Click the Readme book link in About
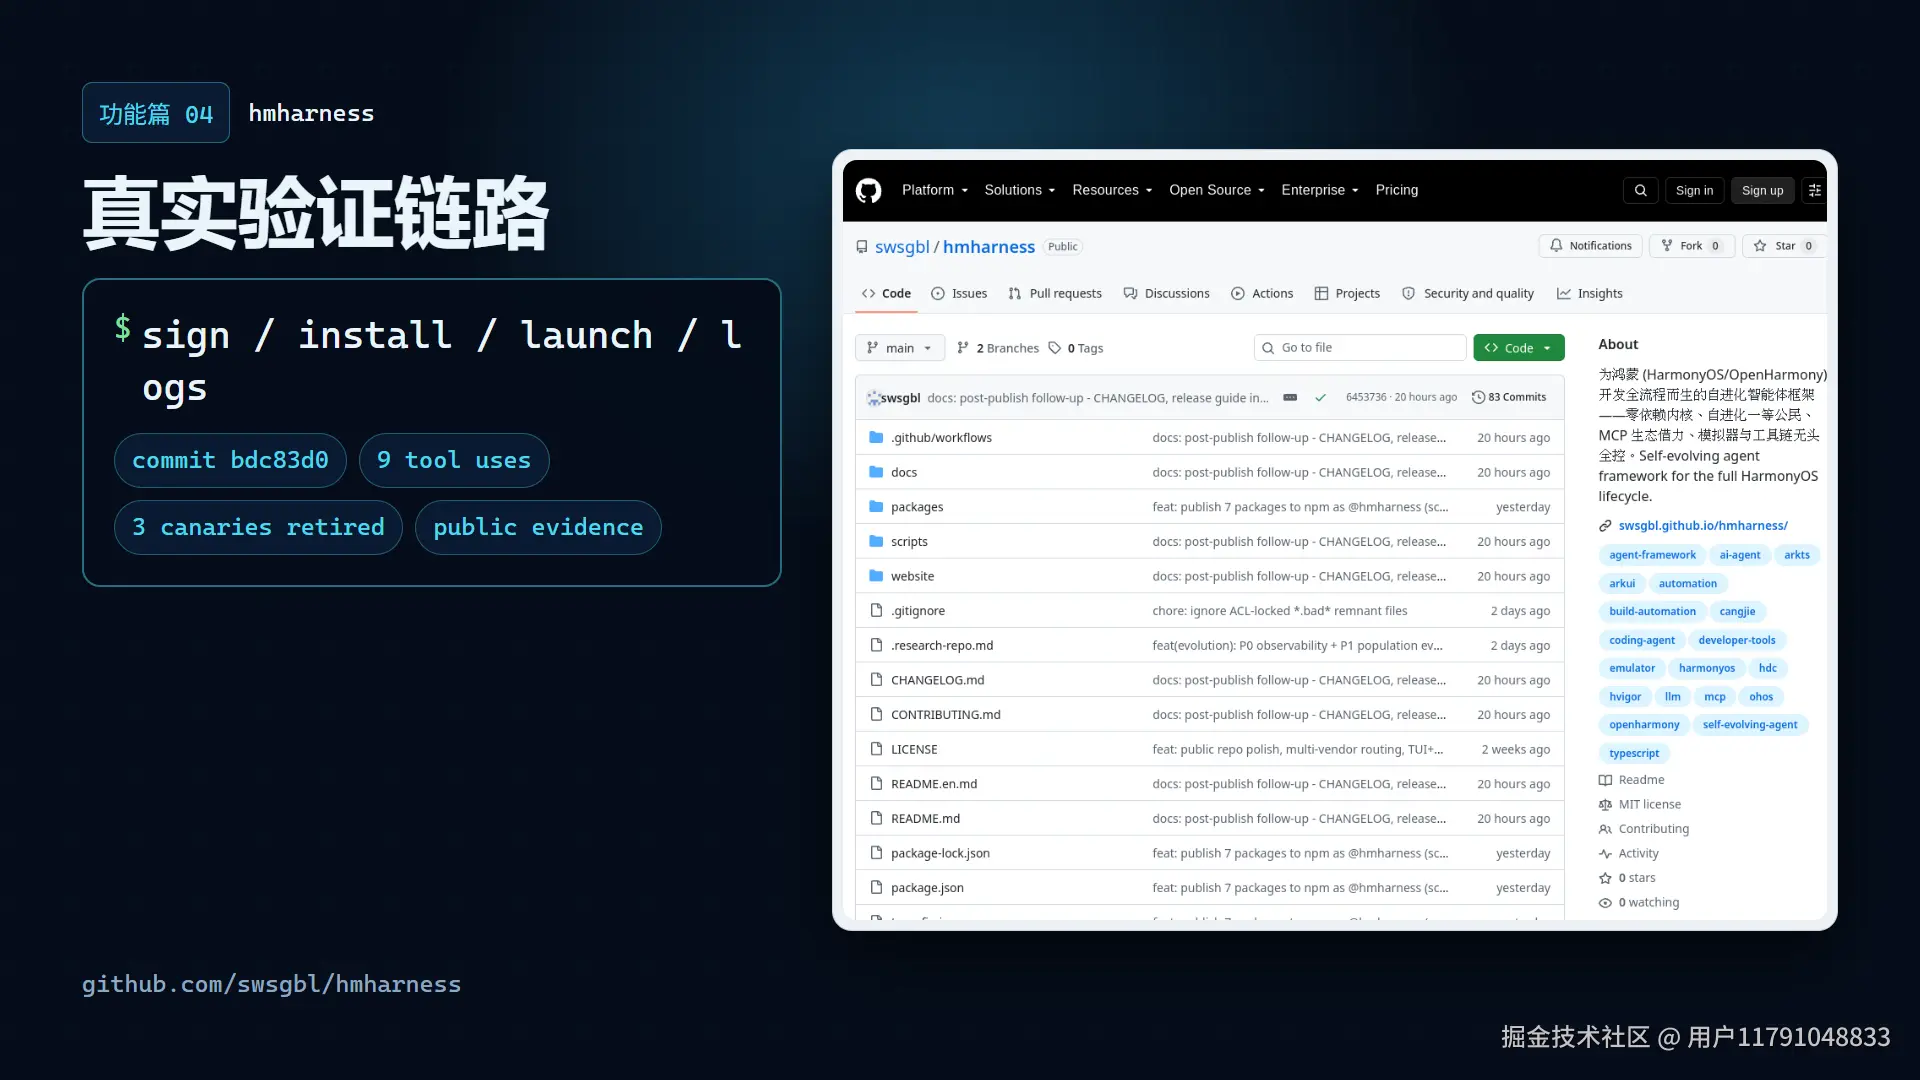Viewport: 1920px width, 1080px height. click(1631, 780)
